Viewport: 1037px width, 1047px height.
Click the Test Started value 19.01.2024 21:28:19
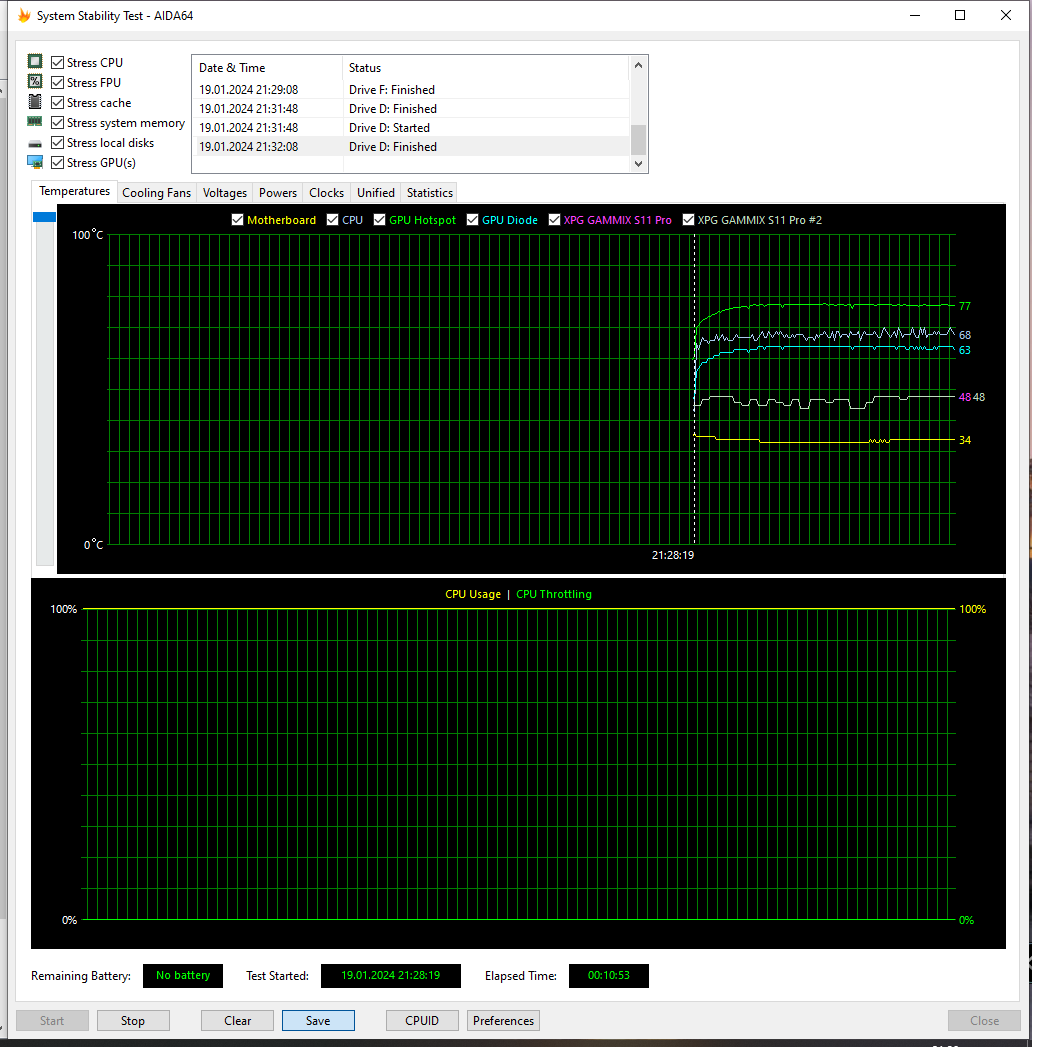click(x=391, y=976)
